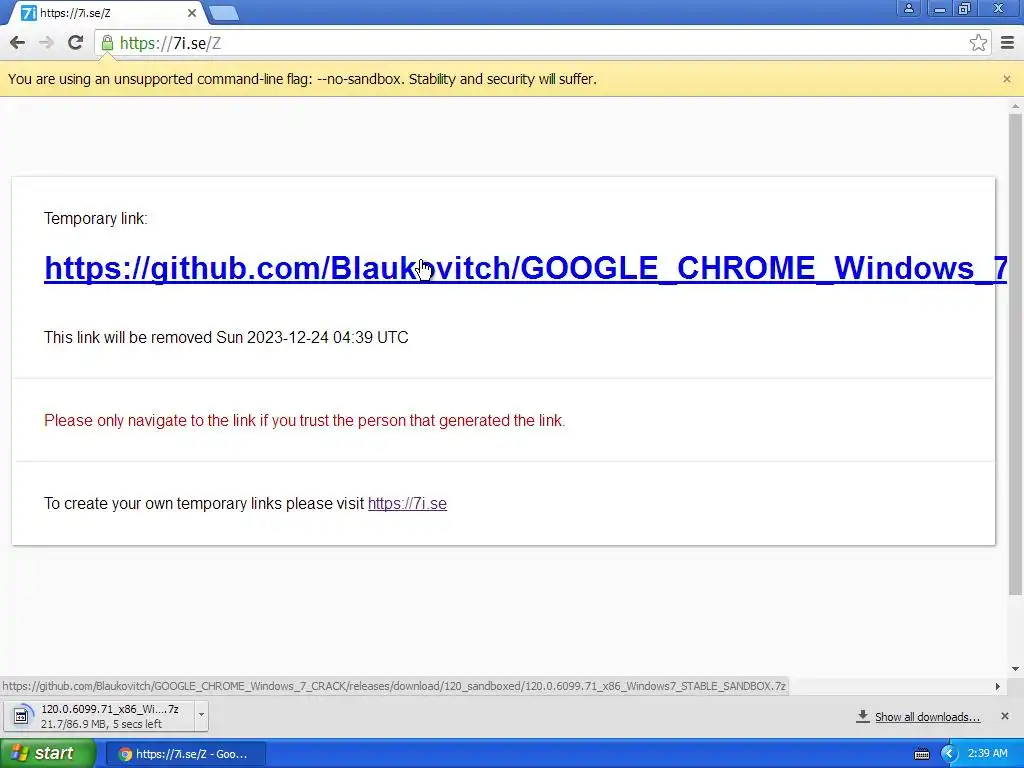Click the vertical page scrollbar
This screenshot has height=768, width=1024.
pyautogui.click(x=1015, y=353)
